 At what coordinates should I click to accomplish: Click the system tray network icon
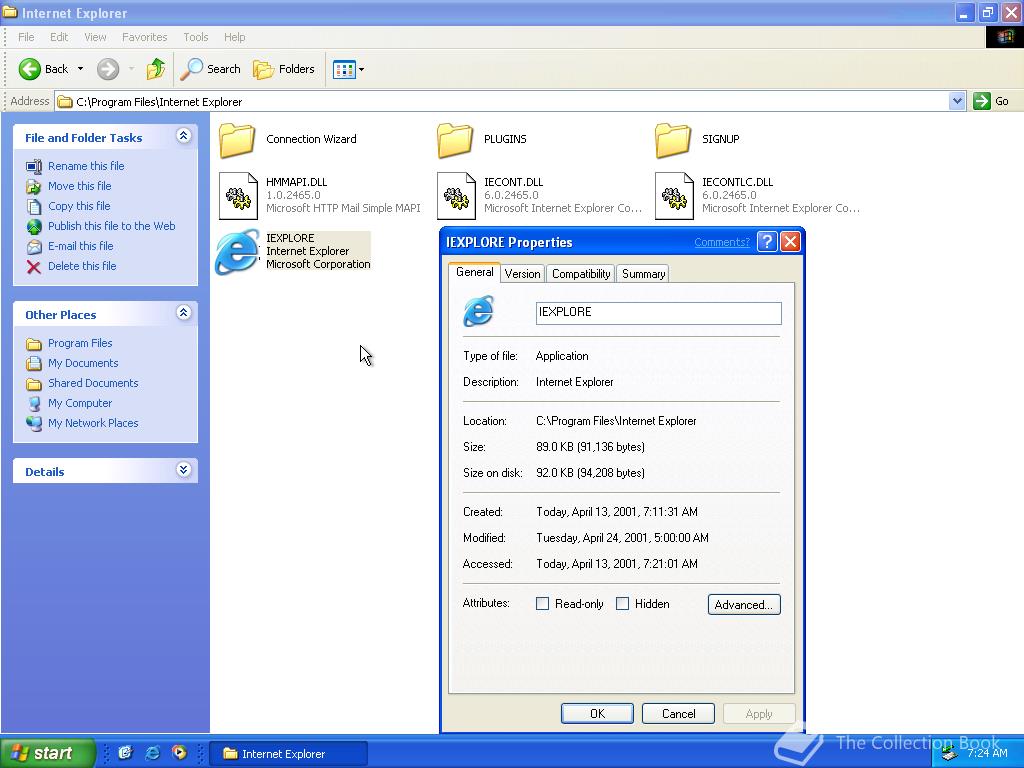[948, 754]
